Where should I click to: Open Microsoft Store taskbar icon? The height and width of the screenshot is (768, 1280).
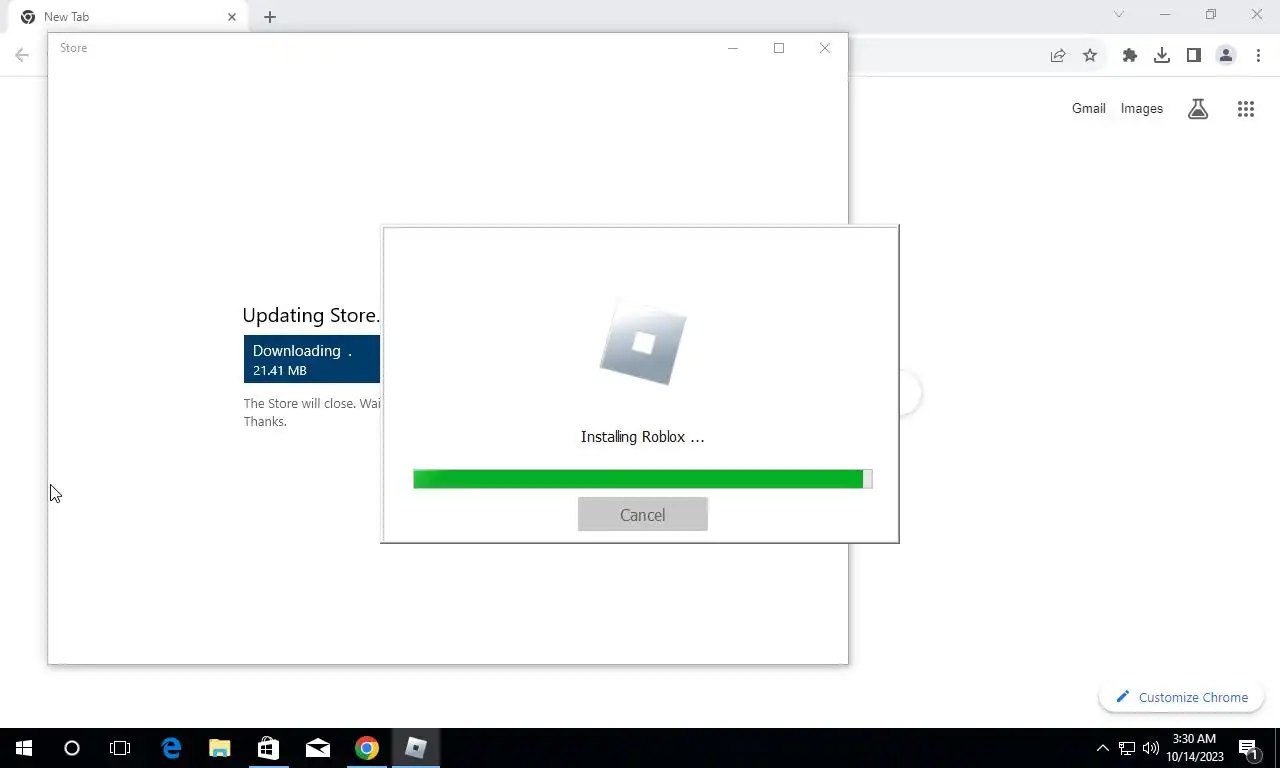[268, 748]
